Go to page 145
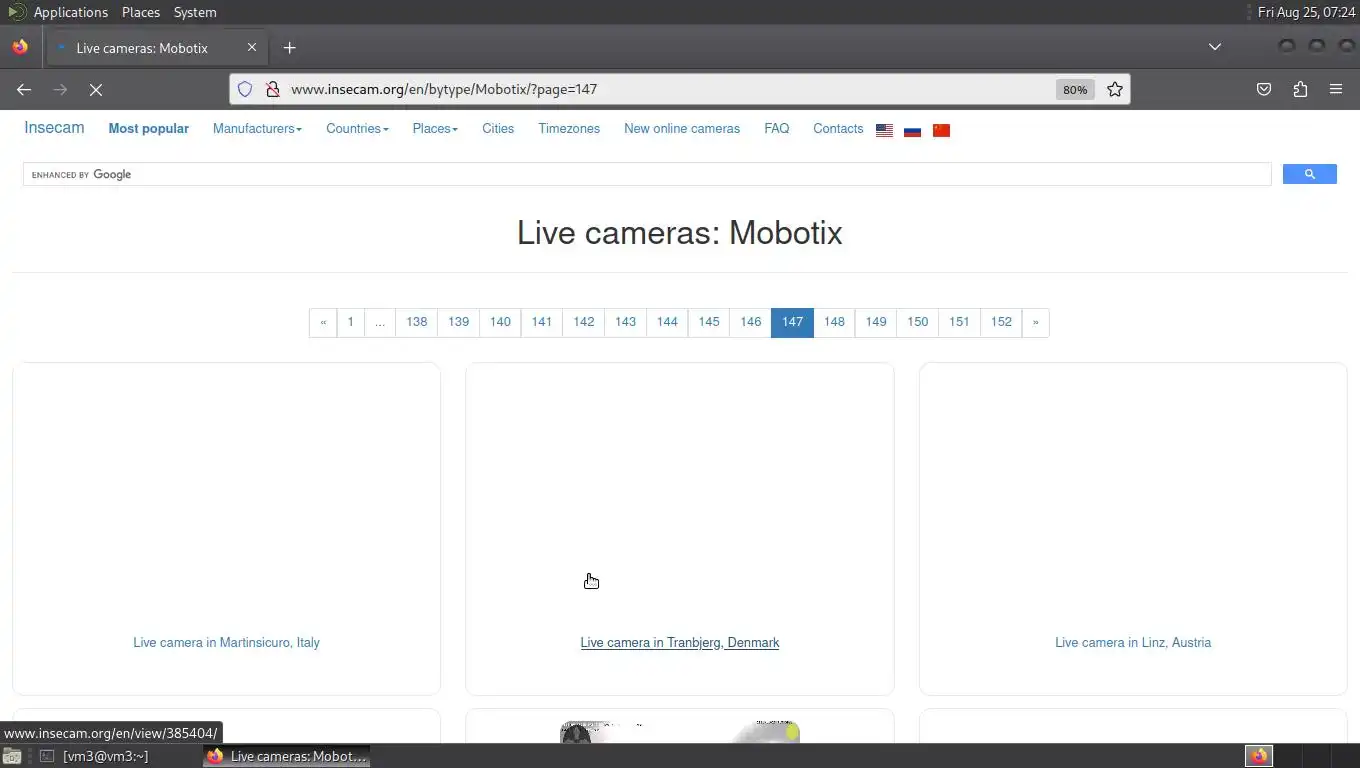 click(709, 322)
